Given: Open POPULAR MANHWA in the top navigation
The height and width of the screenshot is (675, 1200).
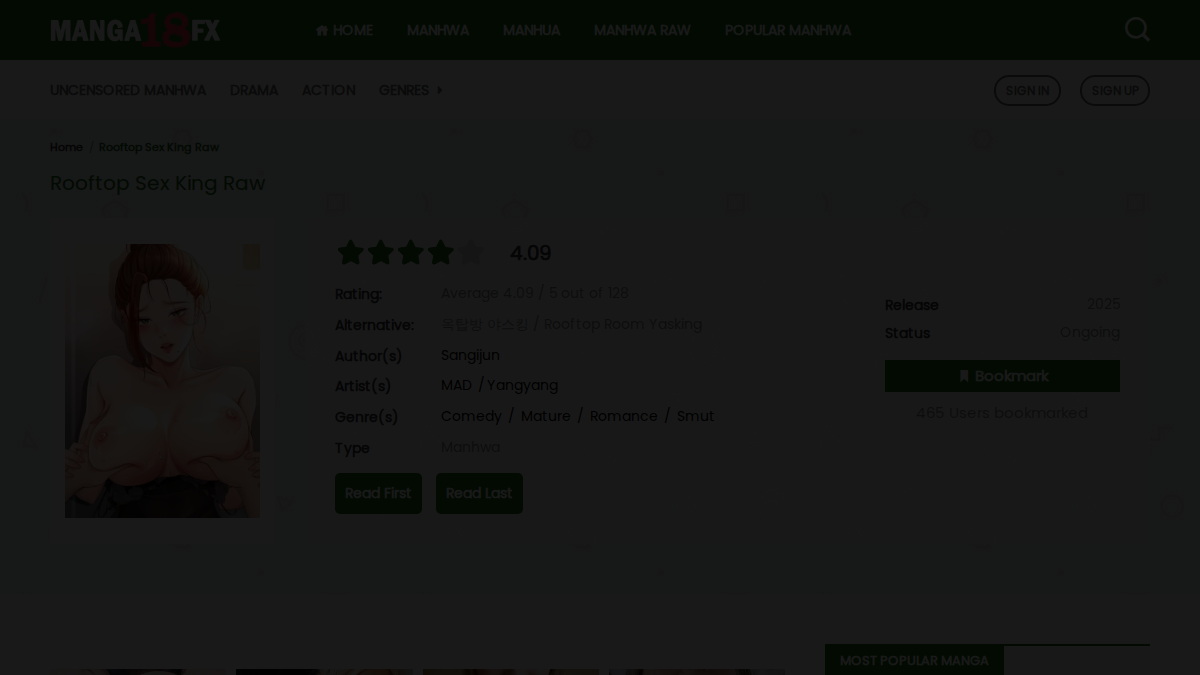Looking at the screenshot, I should click(788, 30).
